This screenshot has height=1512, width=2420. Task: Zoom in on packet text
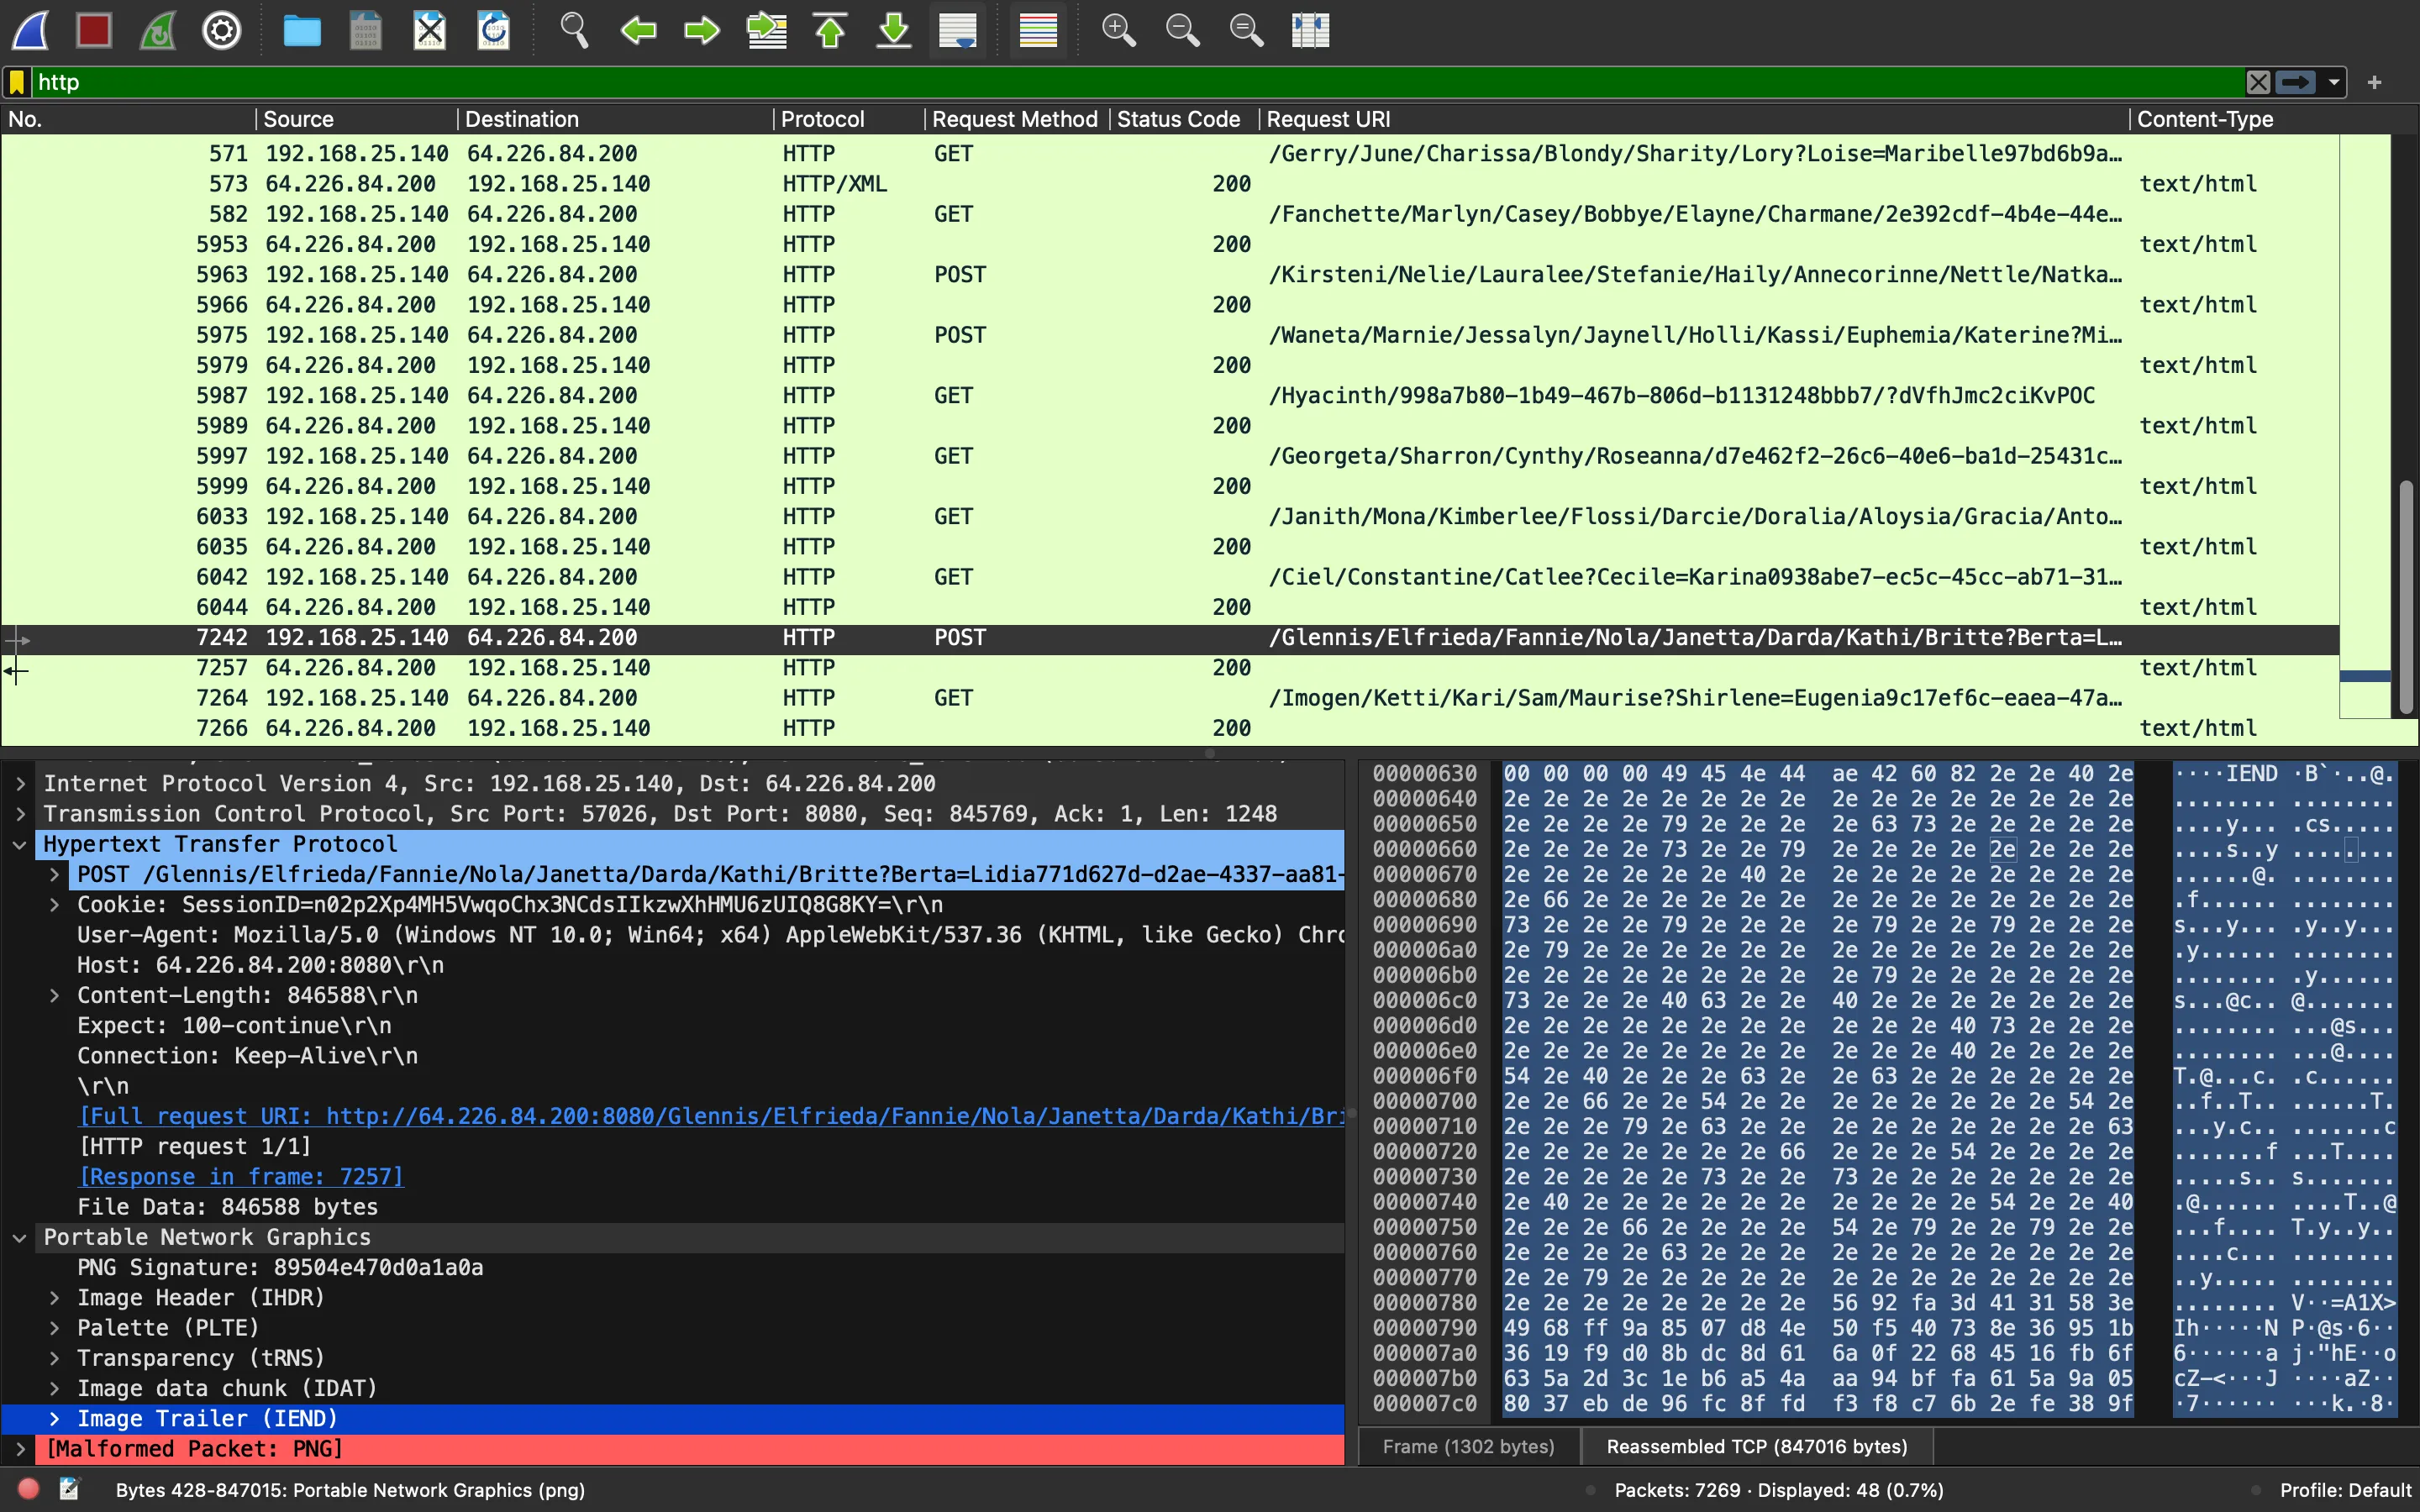[1118, 30]
